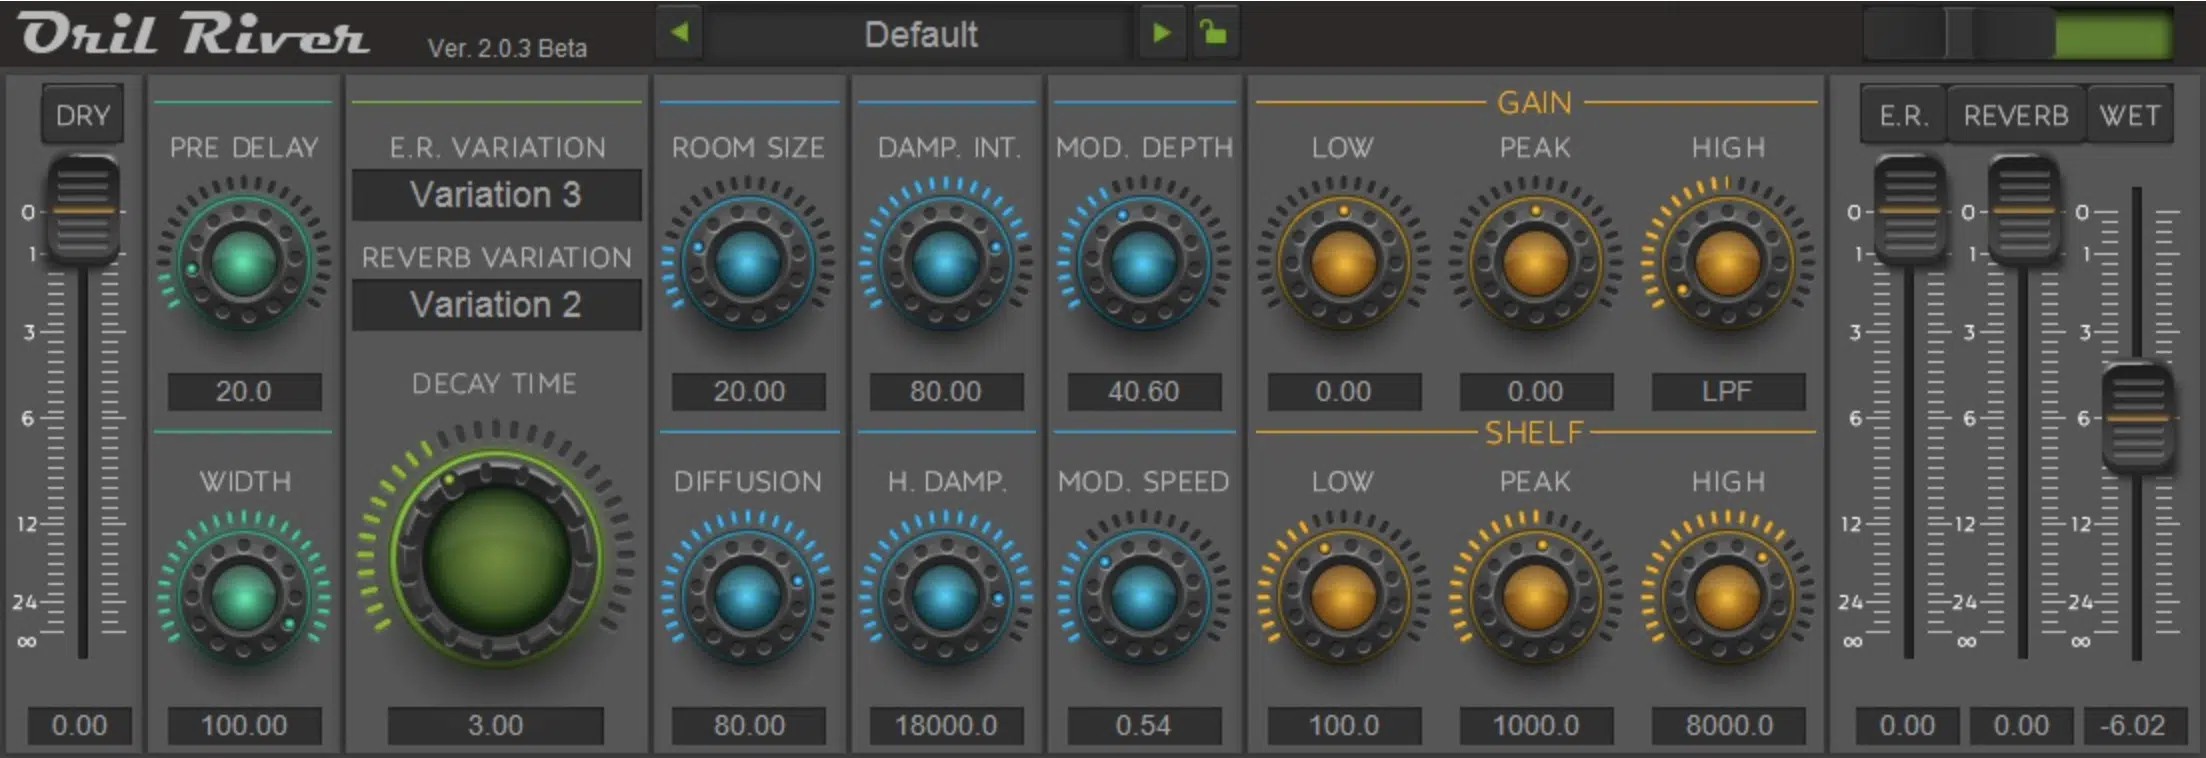The width and height of the screenshot is (2206, 758).
Task: Click the Width value field 100.00
Action: click(x=244, y=725)
